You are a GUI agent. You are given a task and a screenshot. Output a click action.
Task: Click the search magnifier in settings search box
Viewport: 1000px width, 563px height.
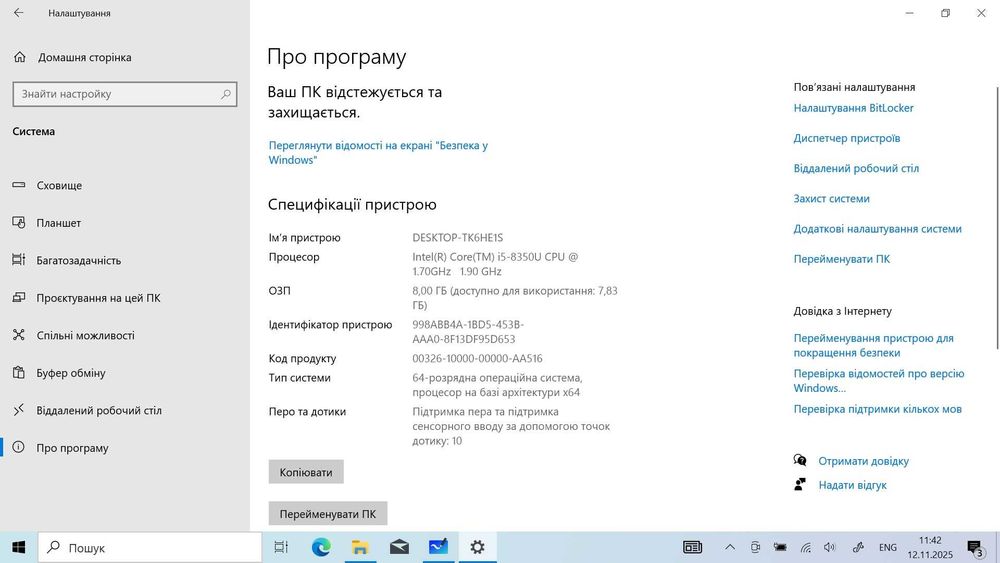coord(226,94)
